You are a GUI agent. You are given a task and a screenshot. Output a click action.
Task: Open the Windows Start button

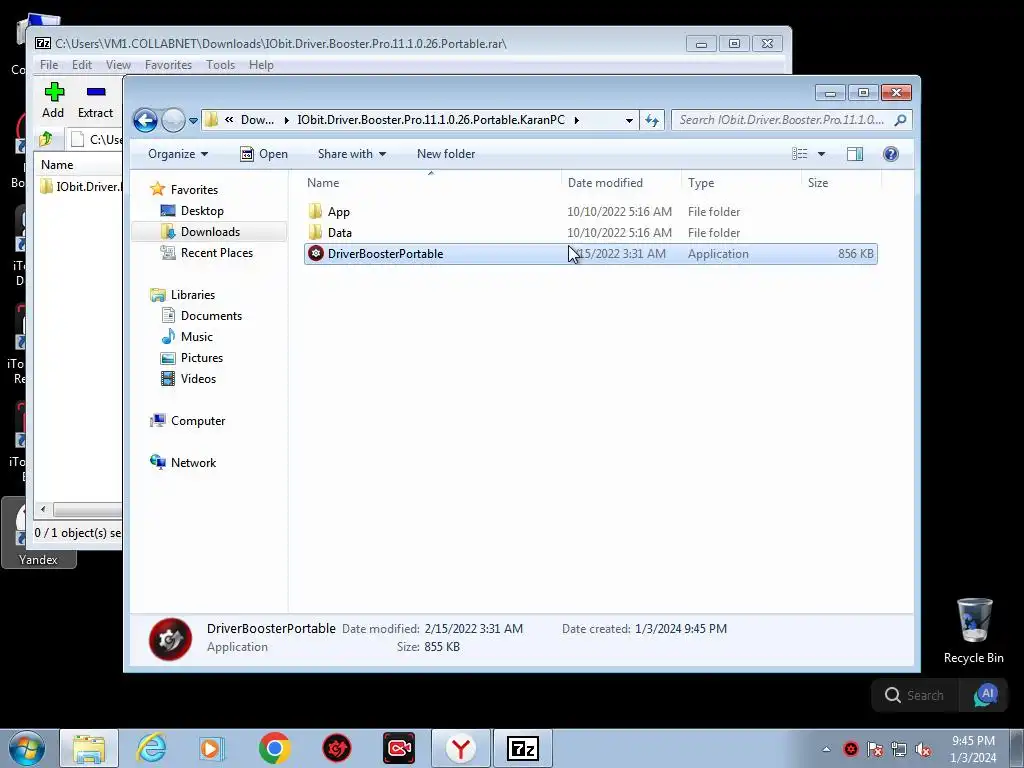[26, 748]
